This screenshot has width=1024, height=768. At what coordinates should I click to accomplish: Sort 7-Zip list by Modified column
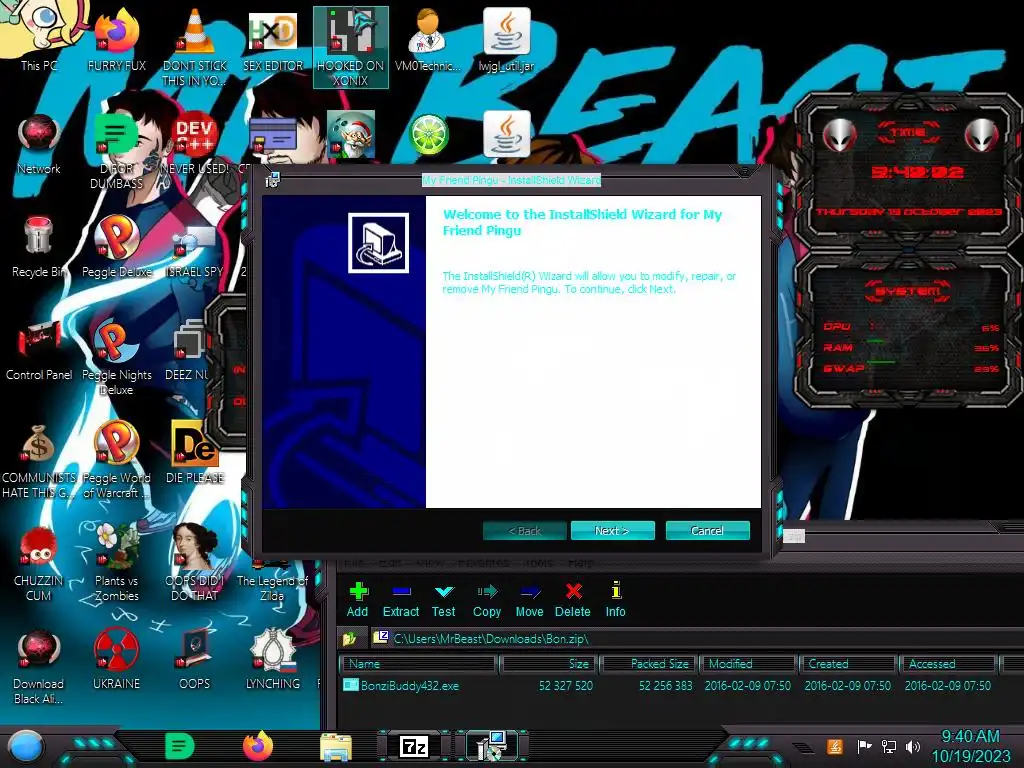point(749,664)
